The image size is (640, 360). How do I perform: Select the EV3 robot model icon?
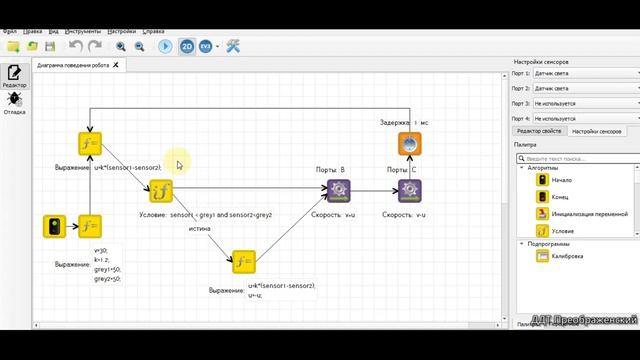(205, 47)
